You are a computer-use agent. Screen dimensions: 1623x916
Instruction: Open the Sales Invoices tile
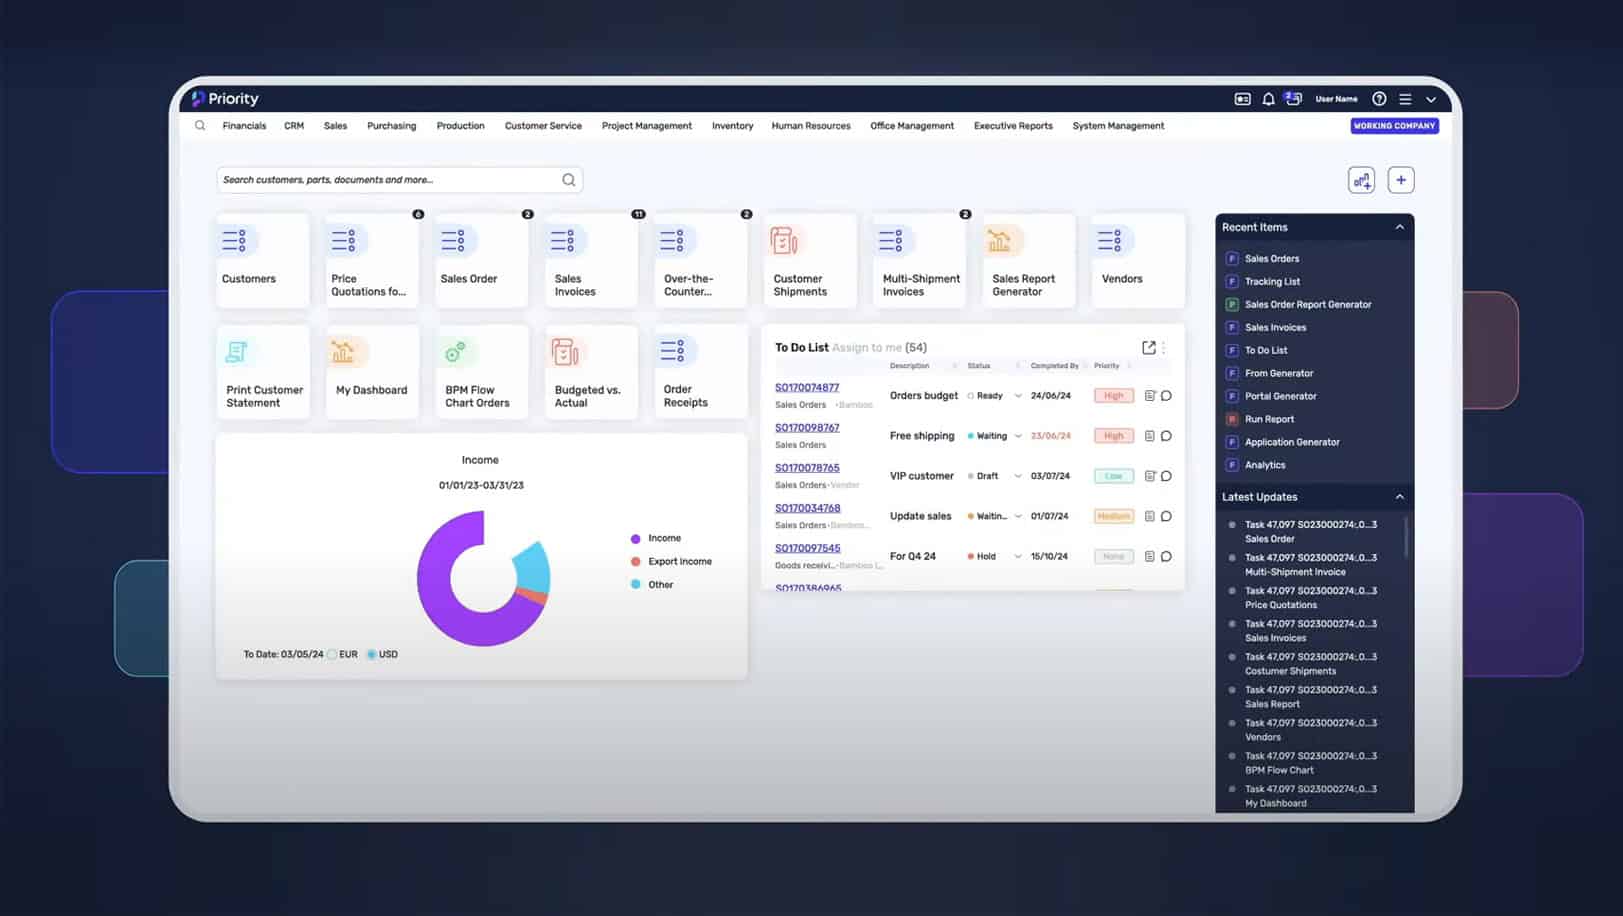(x=591, y=260)
